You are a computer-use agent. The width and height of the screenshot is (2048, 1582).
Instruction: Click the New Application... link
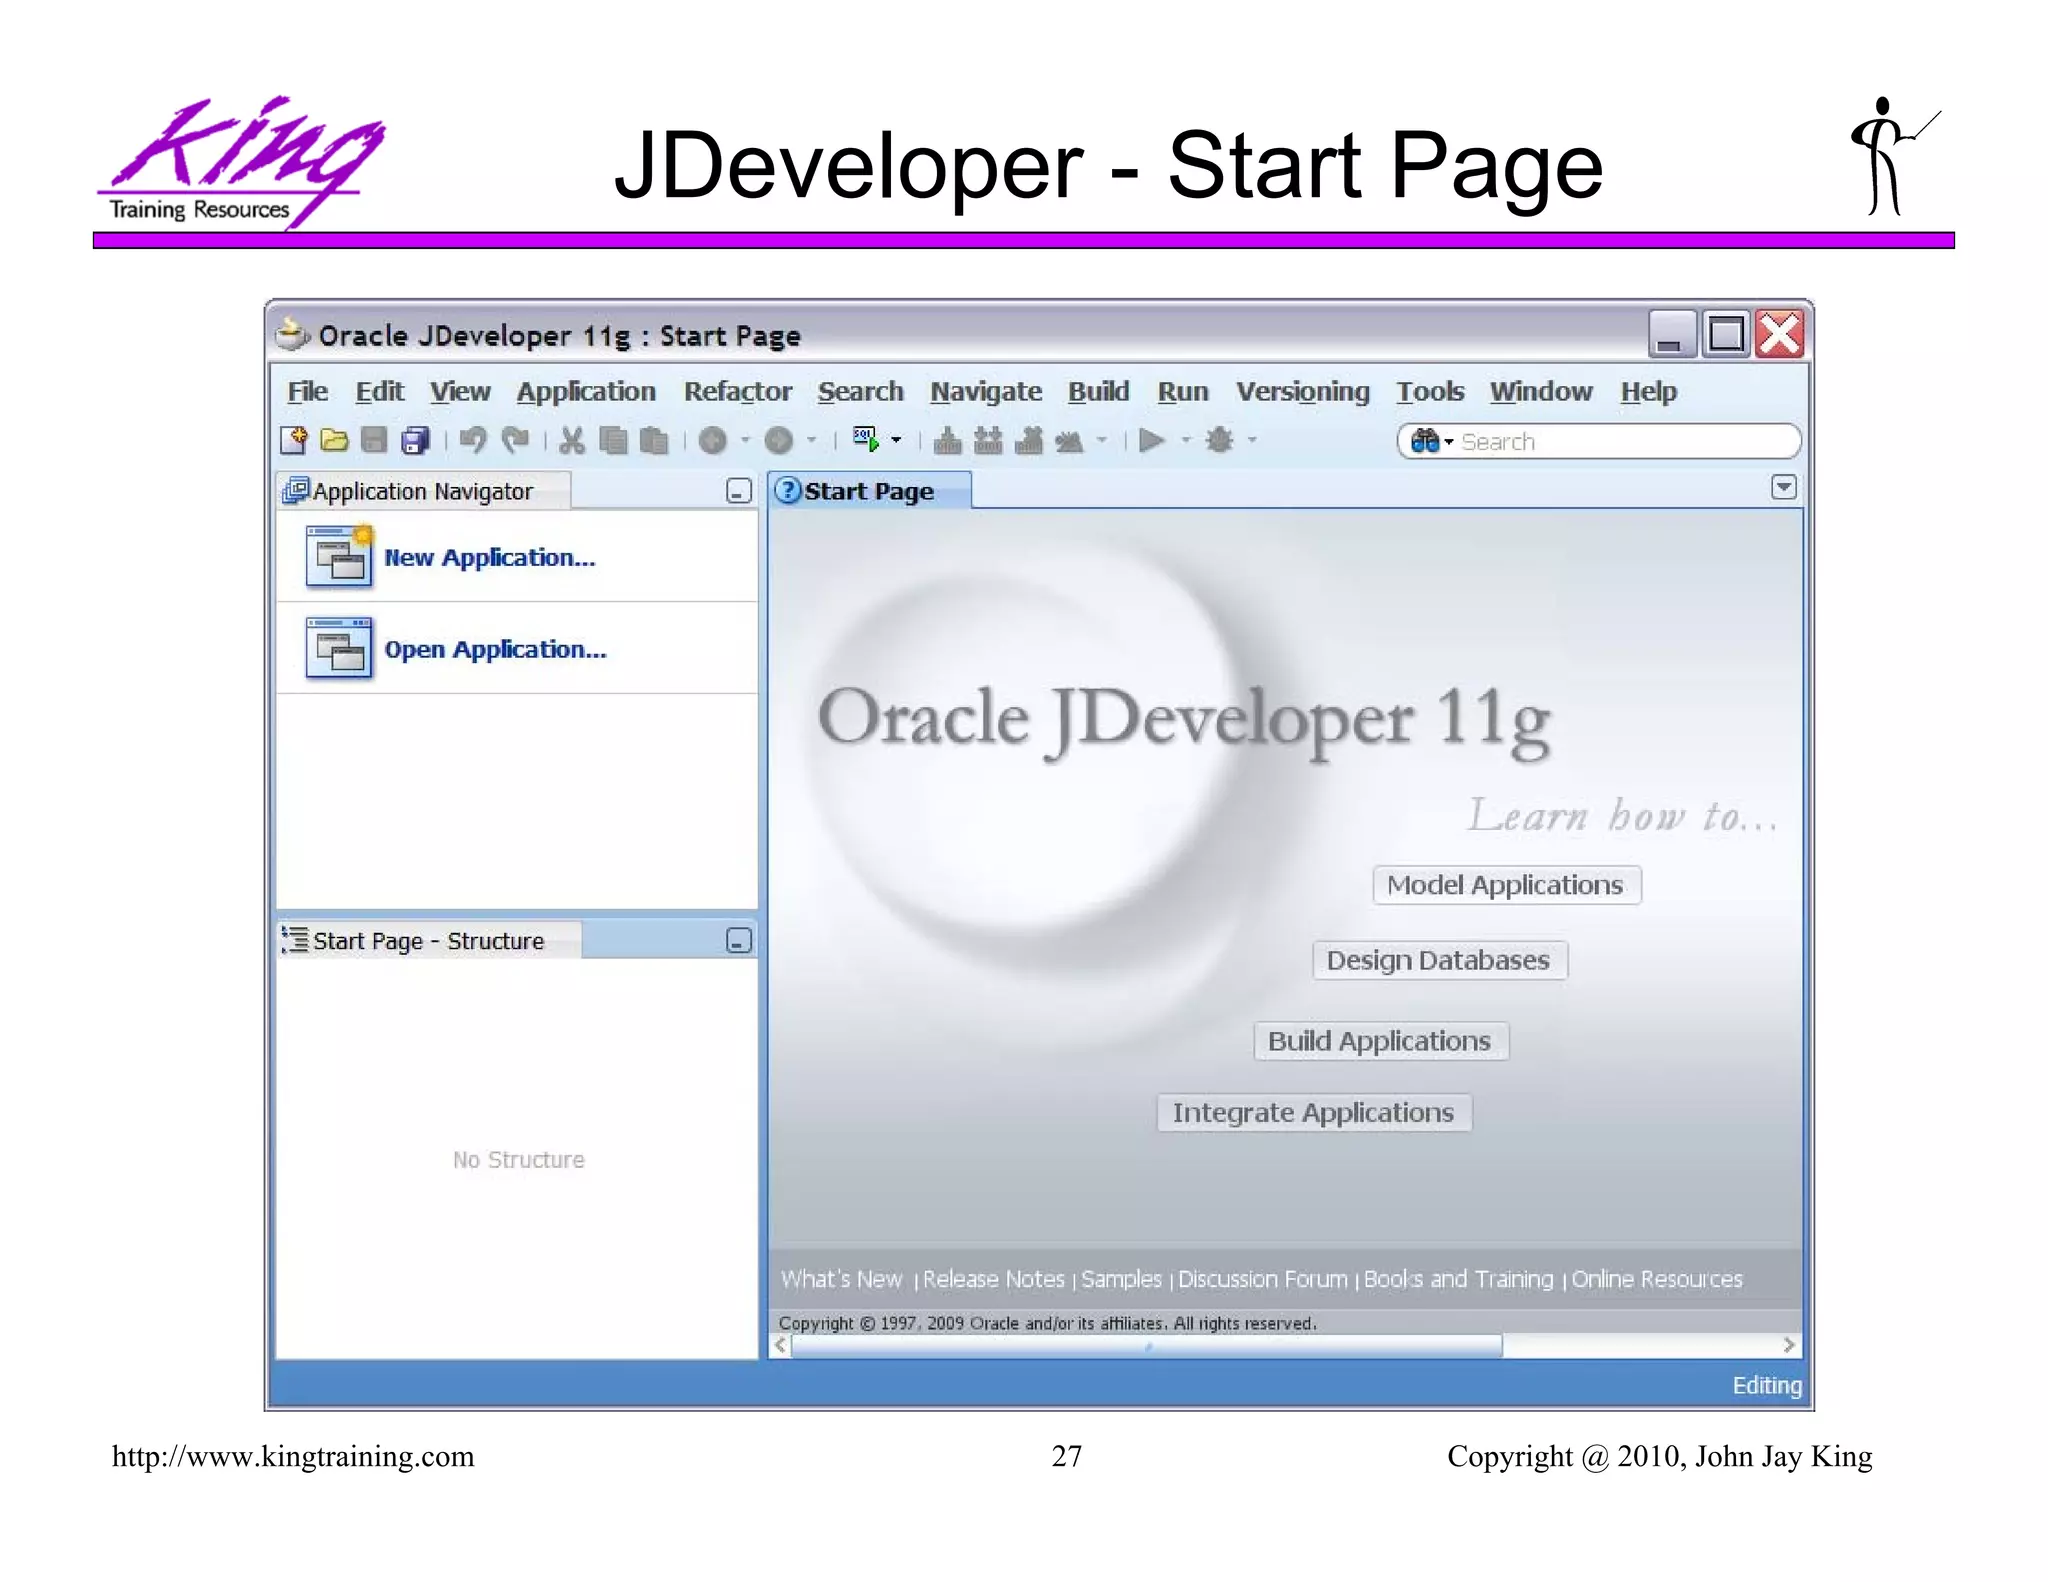pos(490,558)
